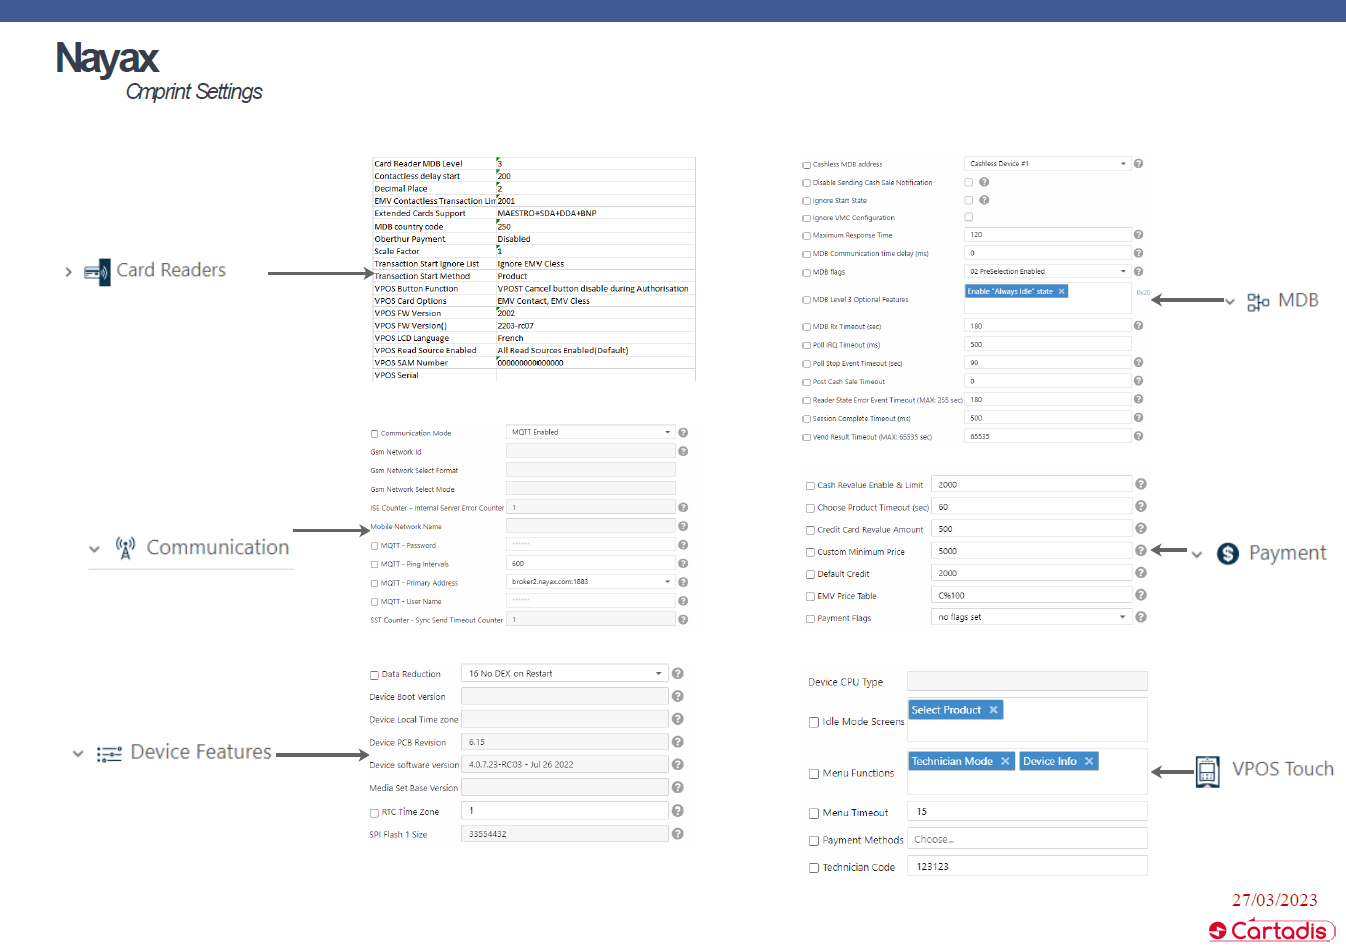The image size is (1346, 951).
Task: Open help icon for Mobile Network Name
Action: click(x=683, y=526)
